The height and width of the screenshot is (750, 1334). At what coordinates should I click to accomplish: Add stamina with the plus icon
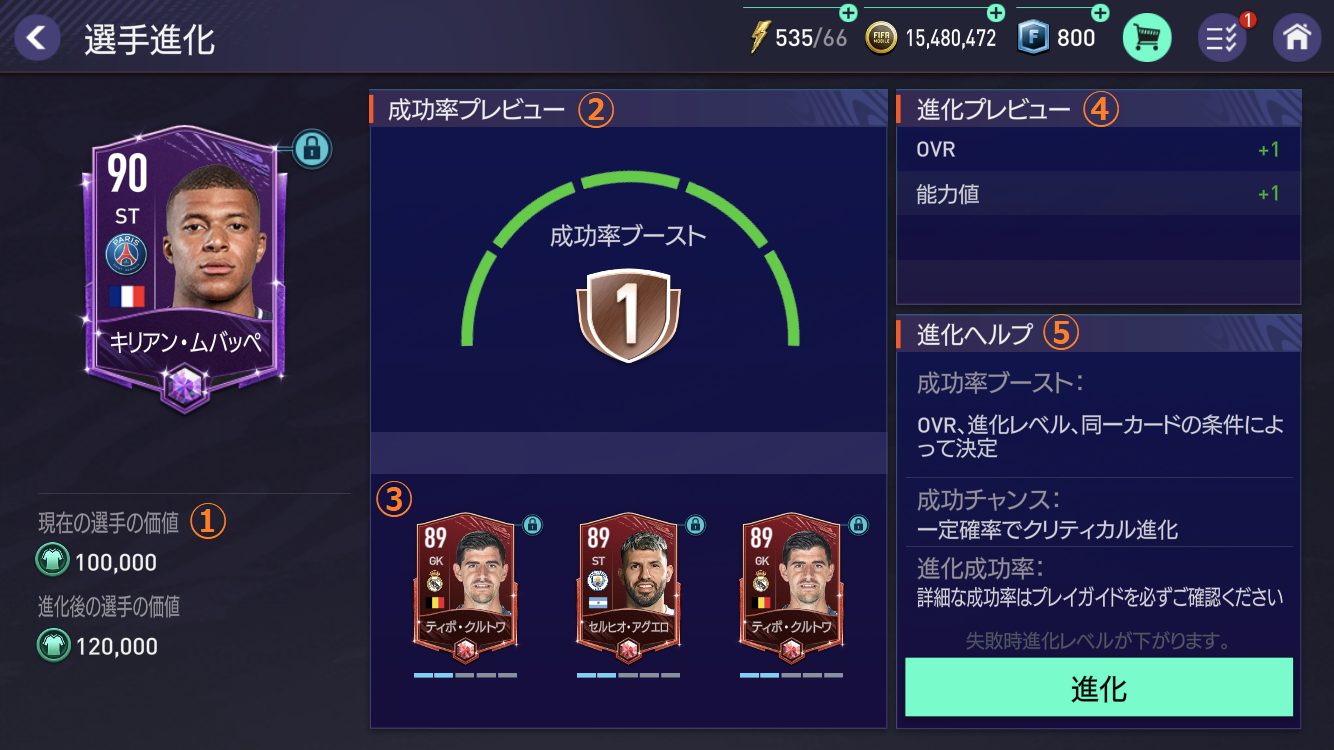coord(848,13)
